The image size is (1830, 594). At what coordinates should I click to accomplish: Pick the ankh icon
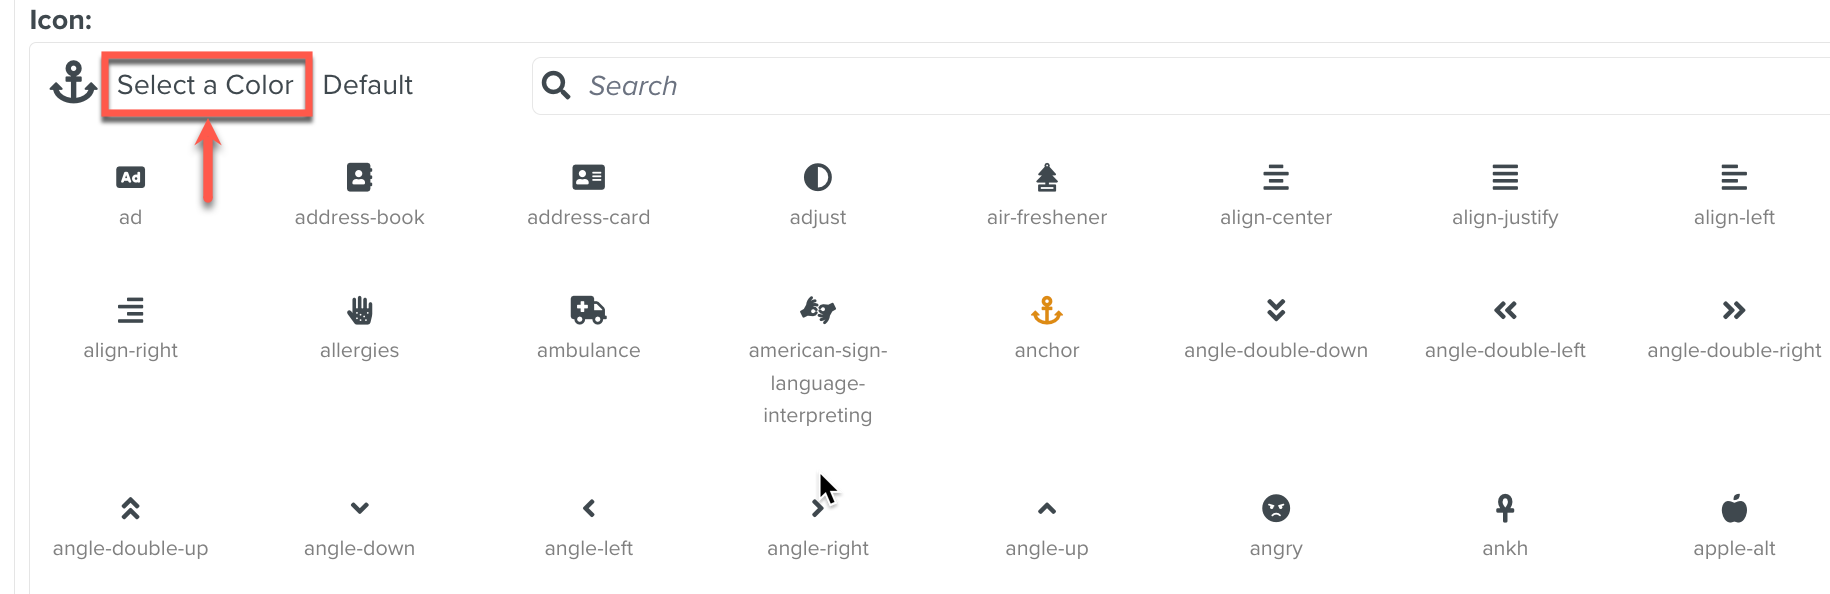tap(1505, 508)
